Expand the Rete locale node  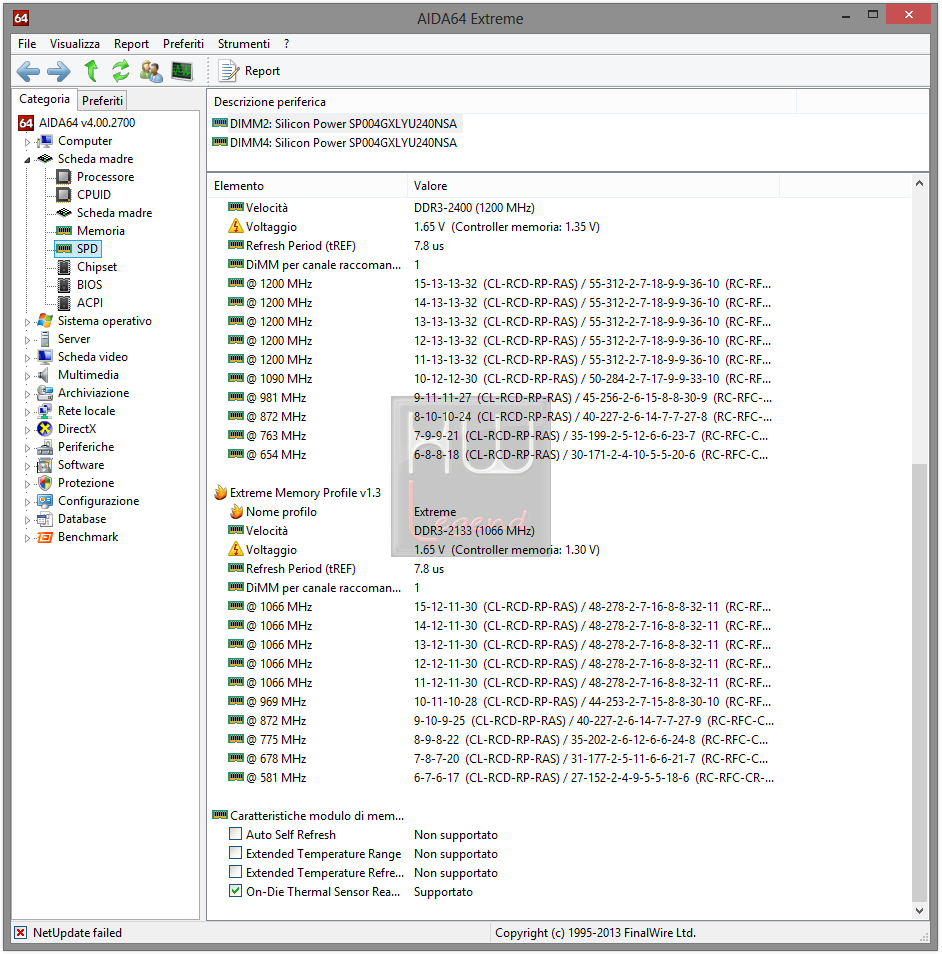coord(27,412)
